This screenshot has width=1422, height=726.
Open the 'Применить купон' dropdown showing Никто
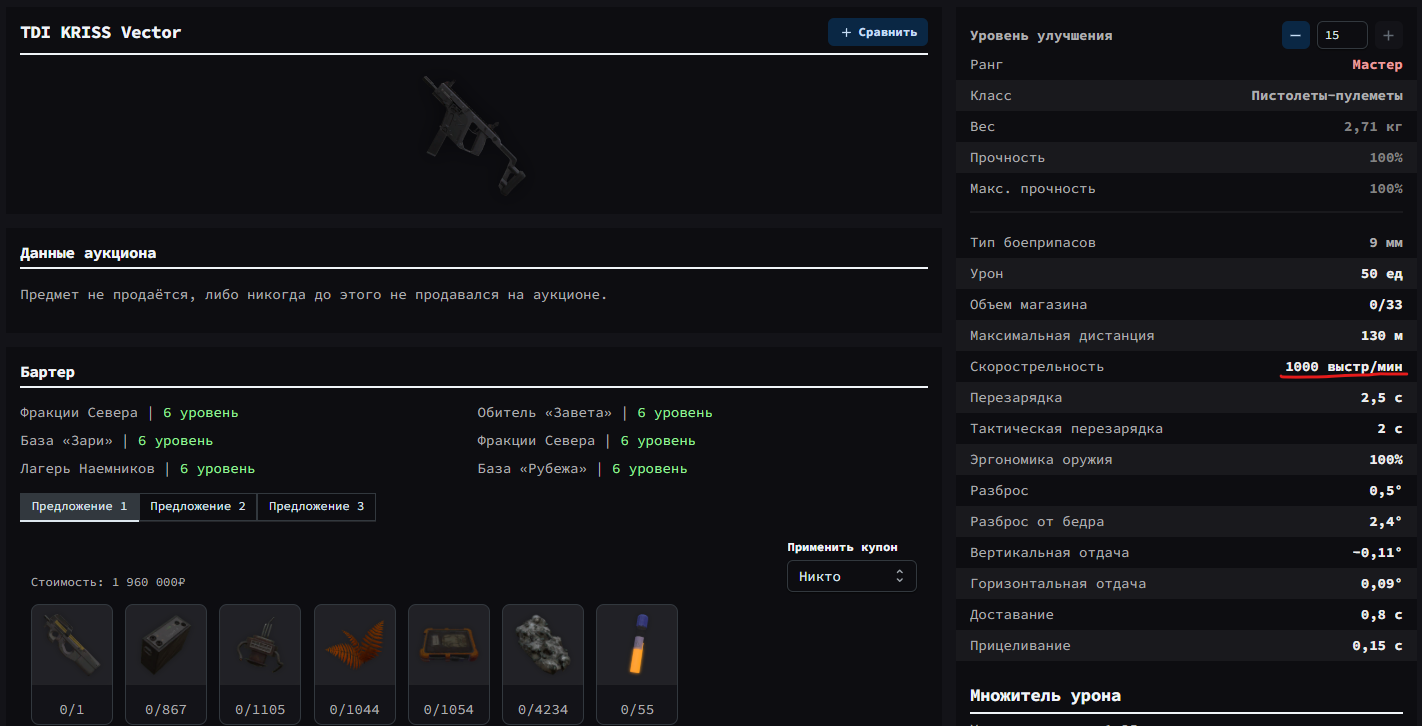click(851, 576)
